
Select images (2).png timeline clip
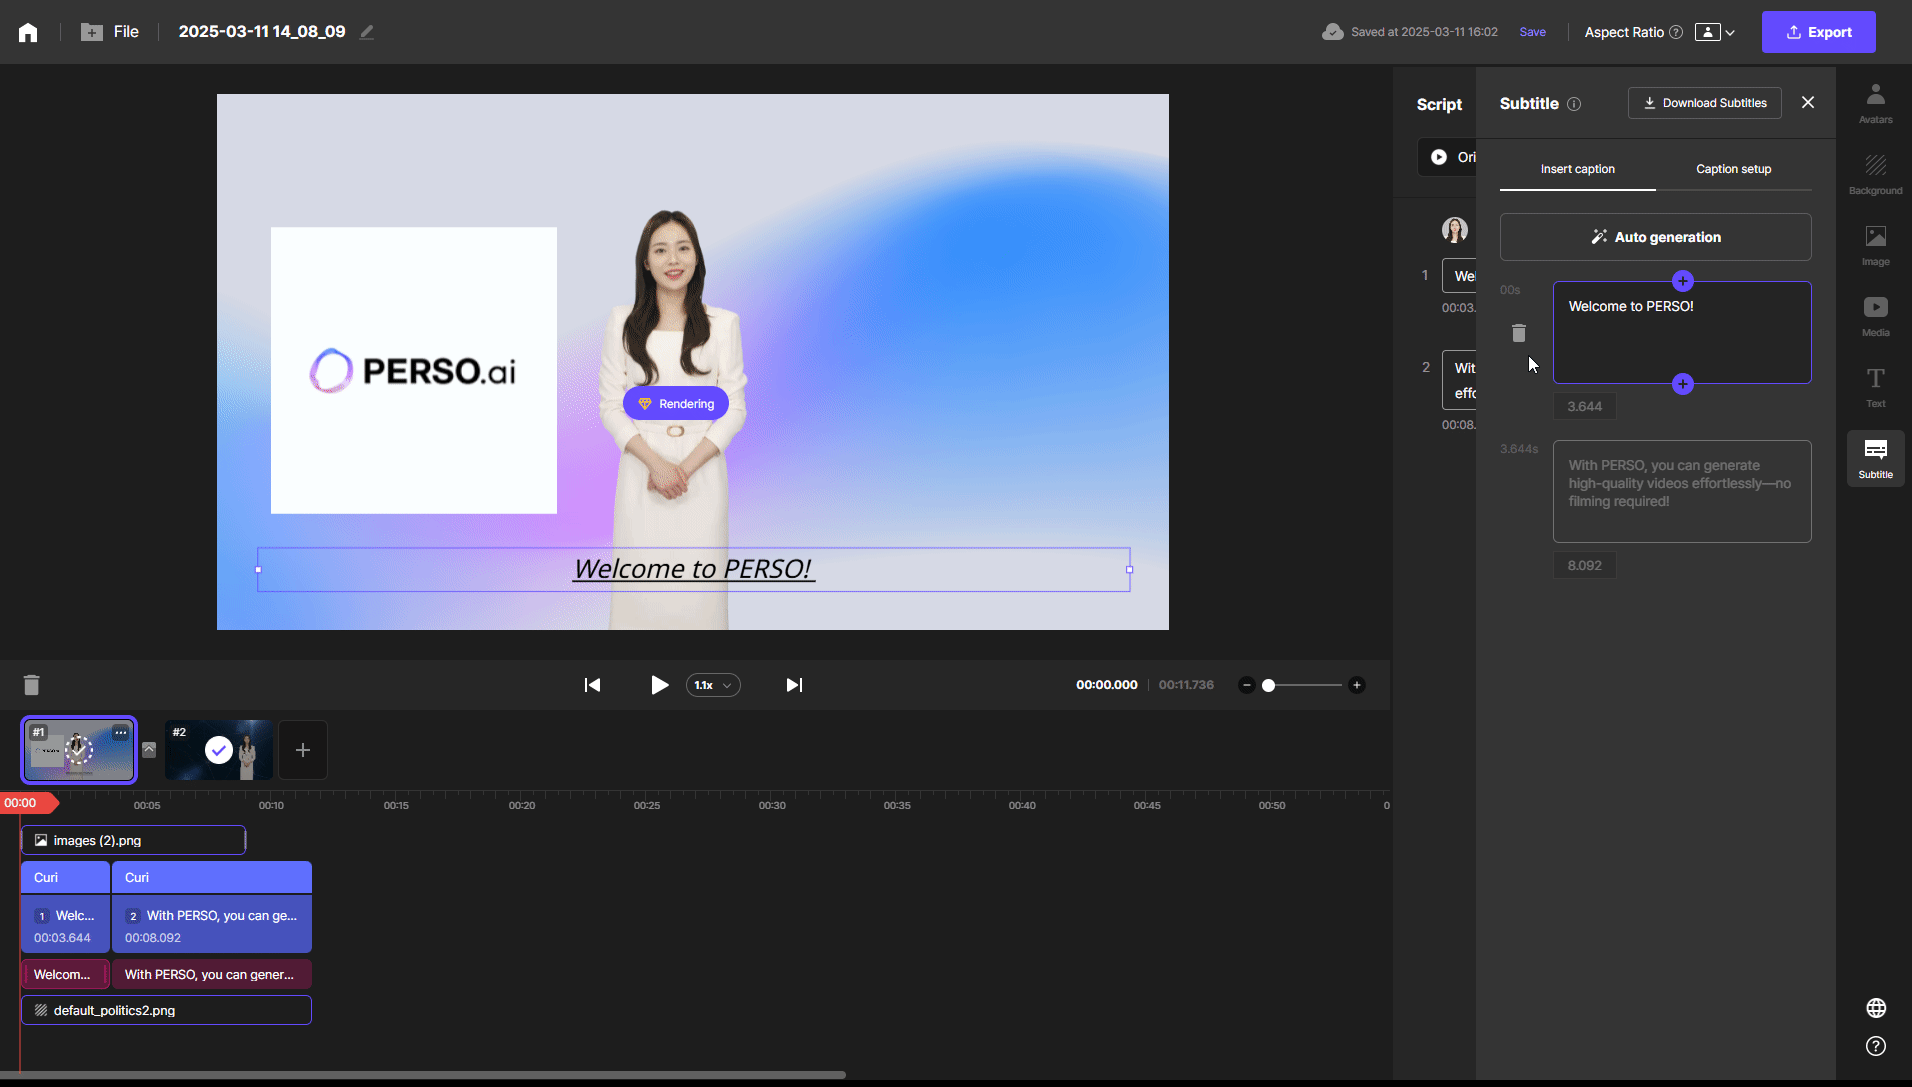133,840
